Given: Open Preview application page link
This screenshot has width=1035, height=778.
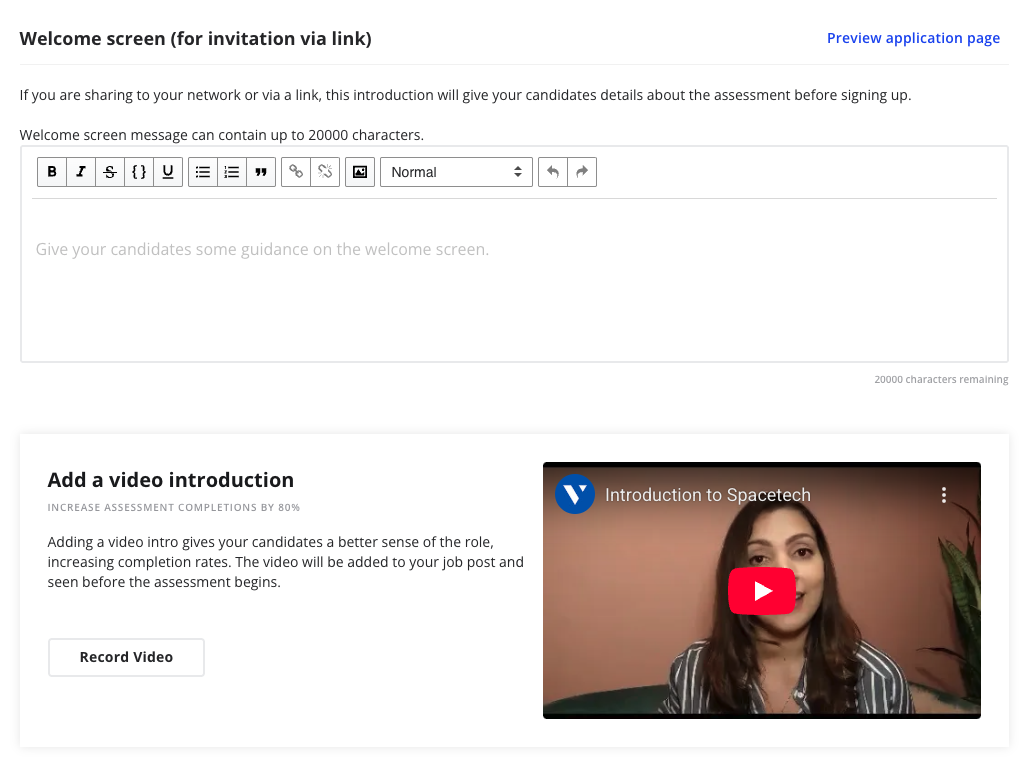Looking at the screenshot, I should pos(913,38).
